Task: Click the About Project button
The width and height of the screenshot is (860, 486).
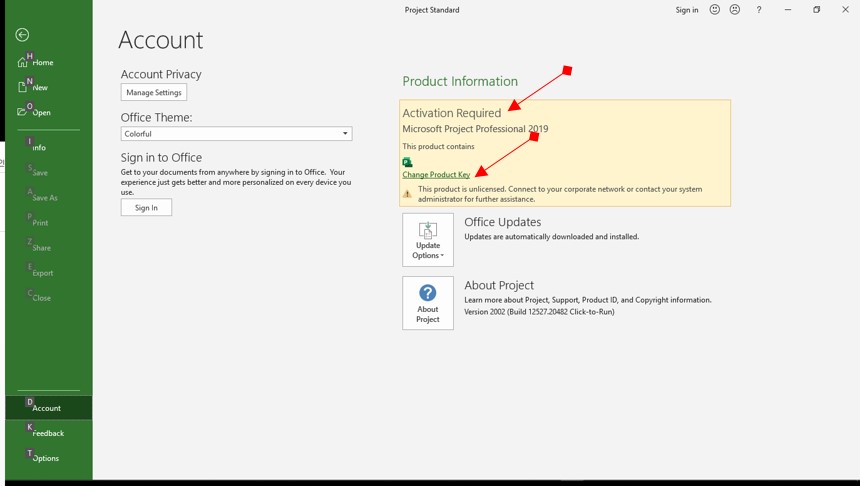Action: click(428, 303)
